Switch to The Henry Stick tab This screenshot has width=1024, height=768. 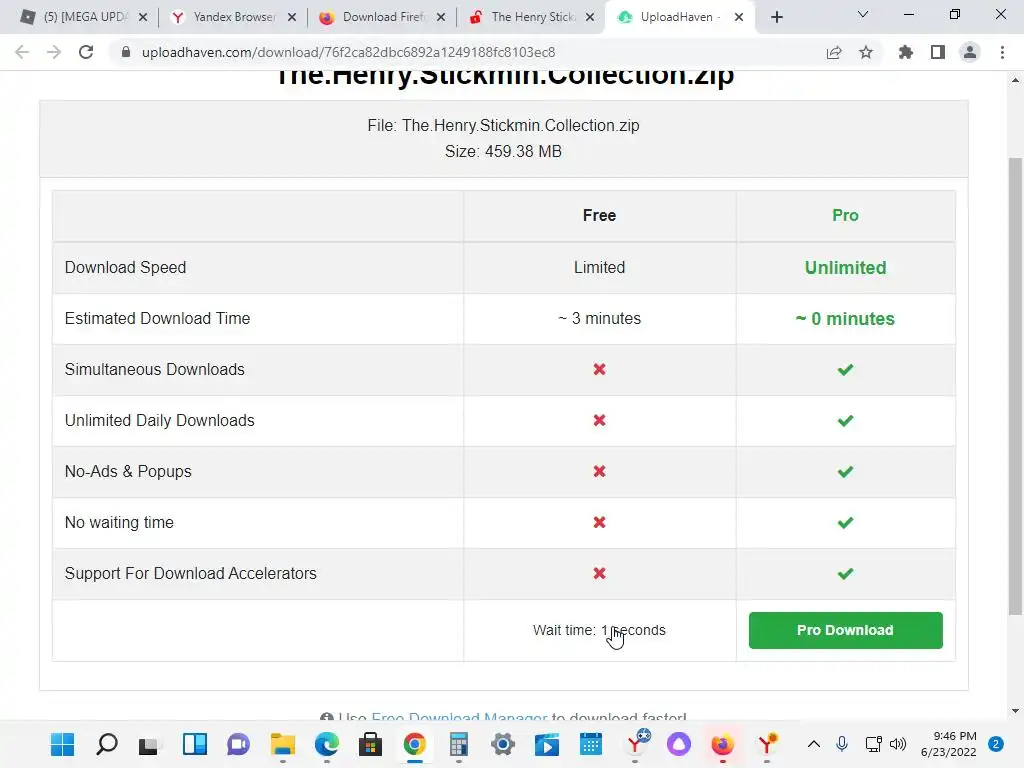click(x=530, y=17)
